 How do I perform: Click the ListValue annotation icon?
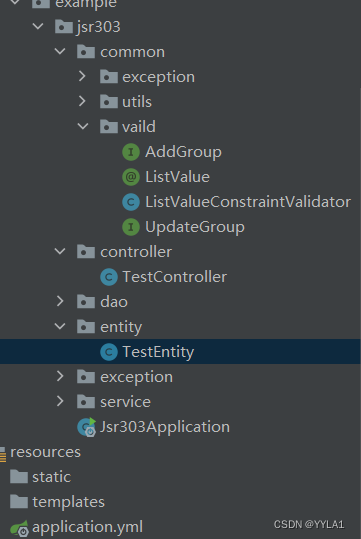click(x=131, y=177)
